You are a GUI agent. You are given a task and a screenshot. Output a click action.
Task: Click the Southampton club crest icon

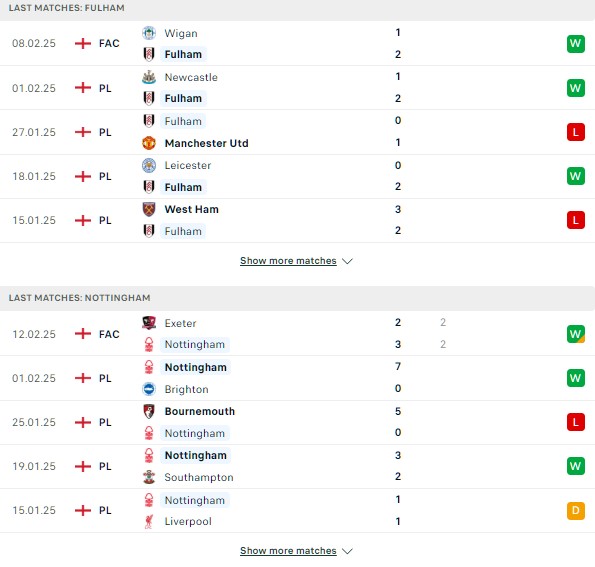[x=149, y=477]
